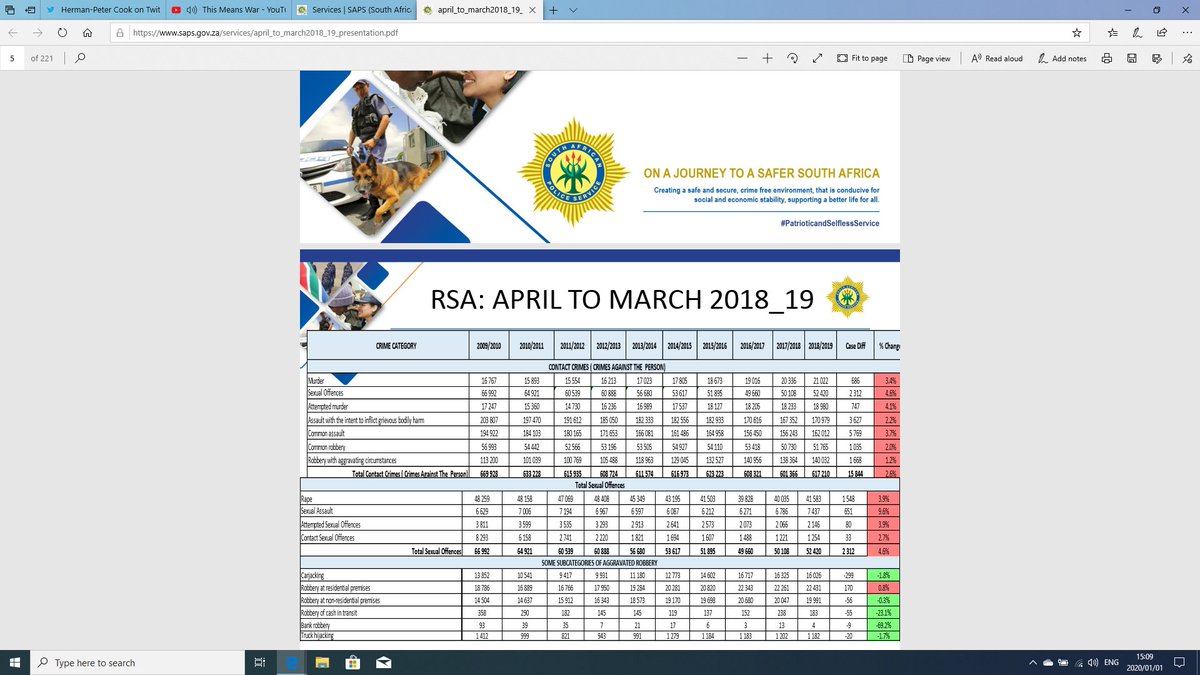This screenshot has height=675, width=1200.
Task: Select the Read aloud tool
Action: (x=998, y=58)
